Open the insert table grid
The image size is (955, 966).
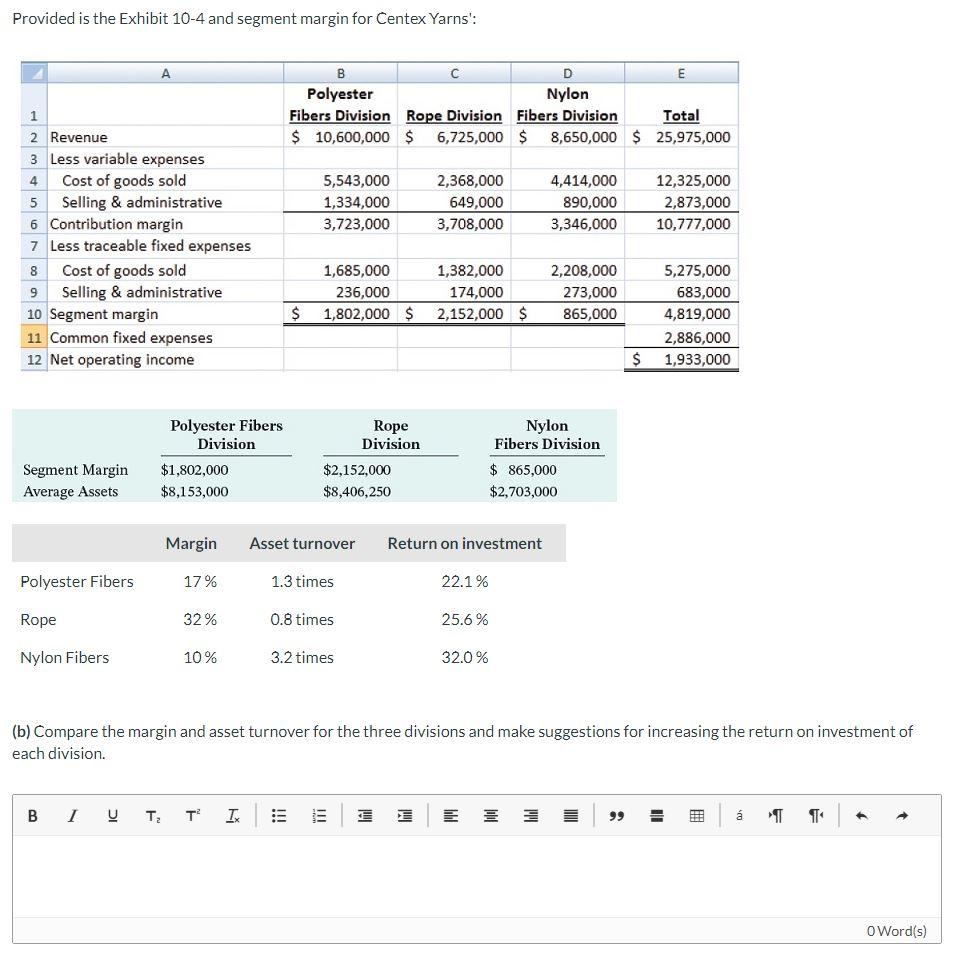(696, 815)
